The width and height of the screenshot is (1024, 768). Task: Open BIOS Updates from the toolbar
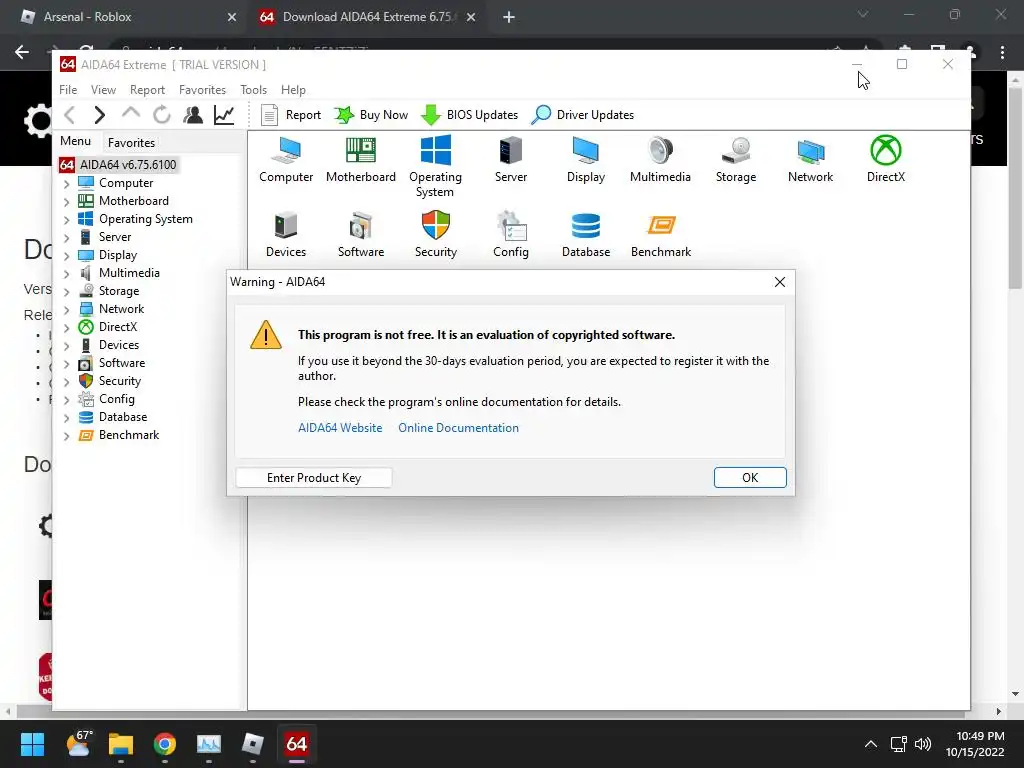pyautogui.click(x=469, y=115)
